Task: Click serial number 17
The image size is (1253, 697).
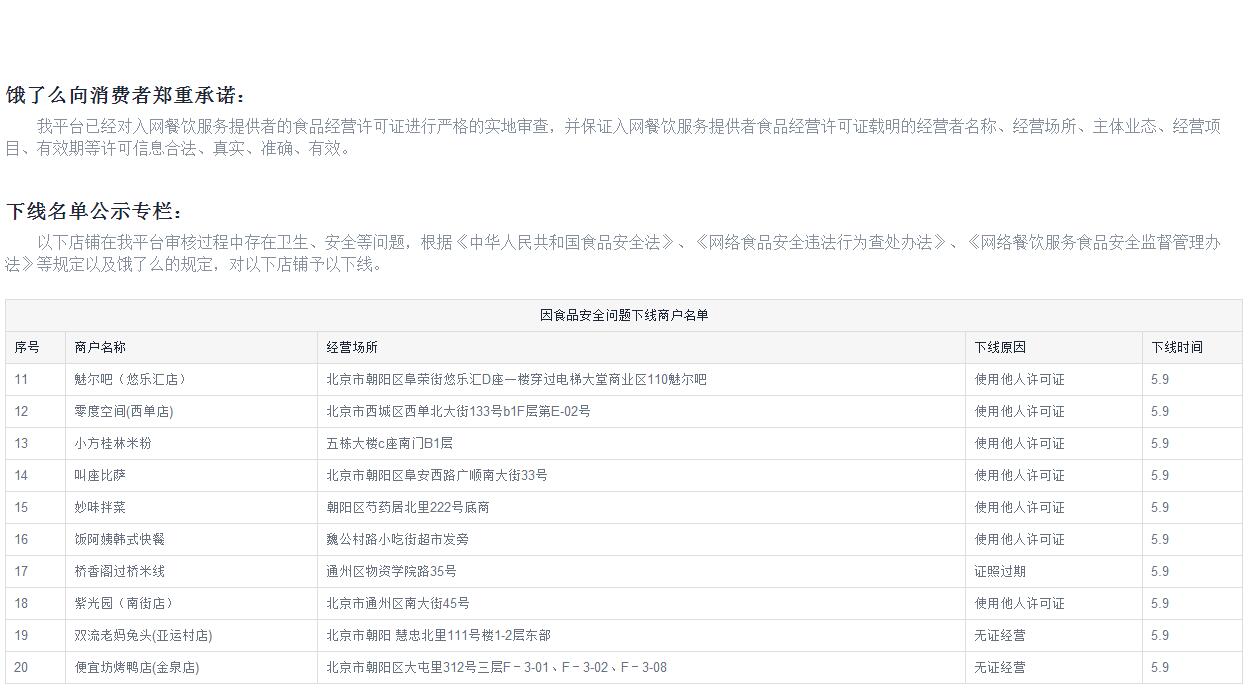Action: tap(21, 571)
